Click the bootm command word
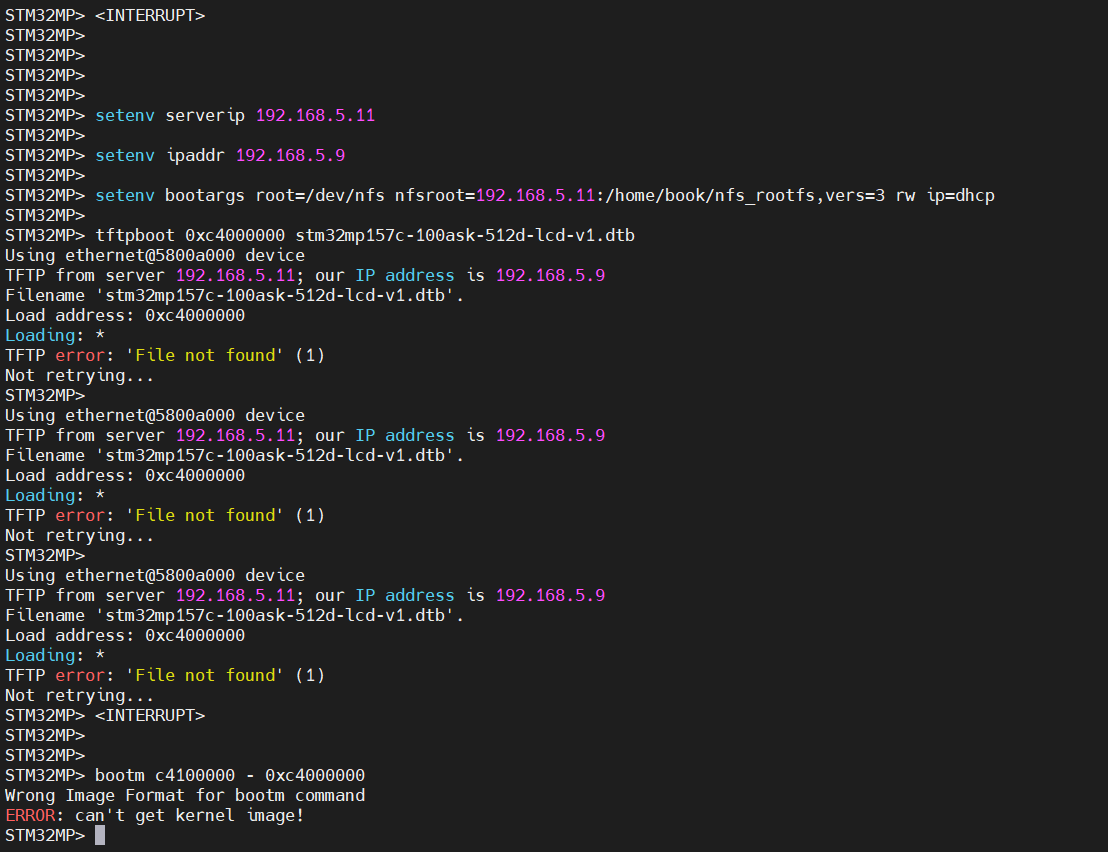1108x852 pixels. (120, 776)
